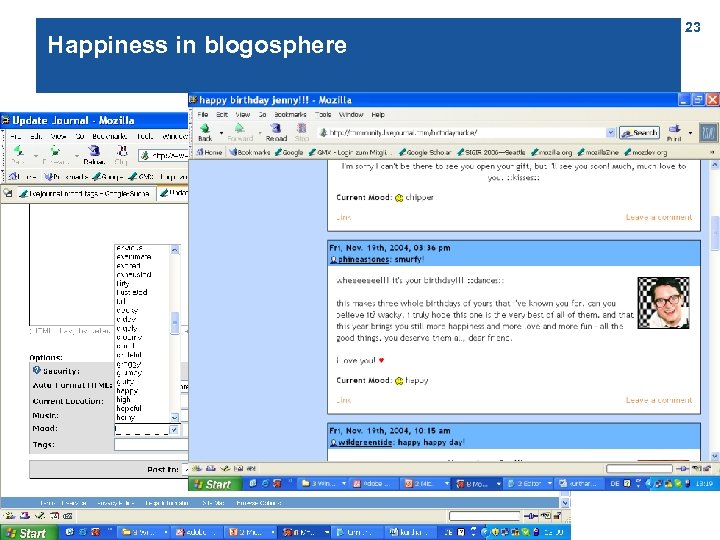Open the Tools menu in the birthday window
The height and width of the screenshot is (540, 720).
(323, 114)
